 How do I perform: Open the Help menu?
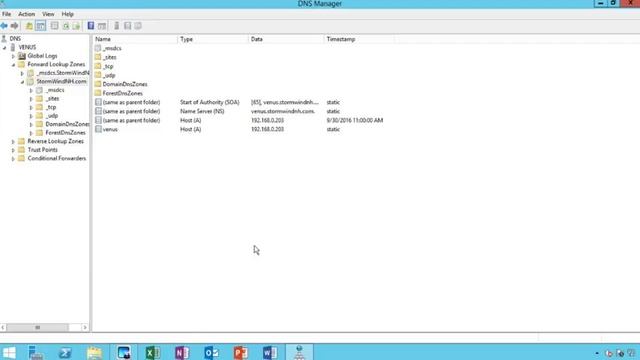67,14
